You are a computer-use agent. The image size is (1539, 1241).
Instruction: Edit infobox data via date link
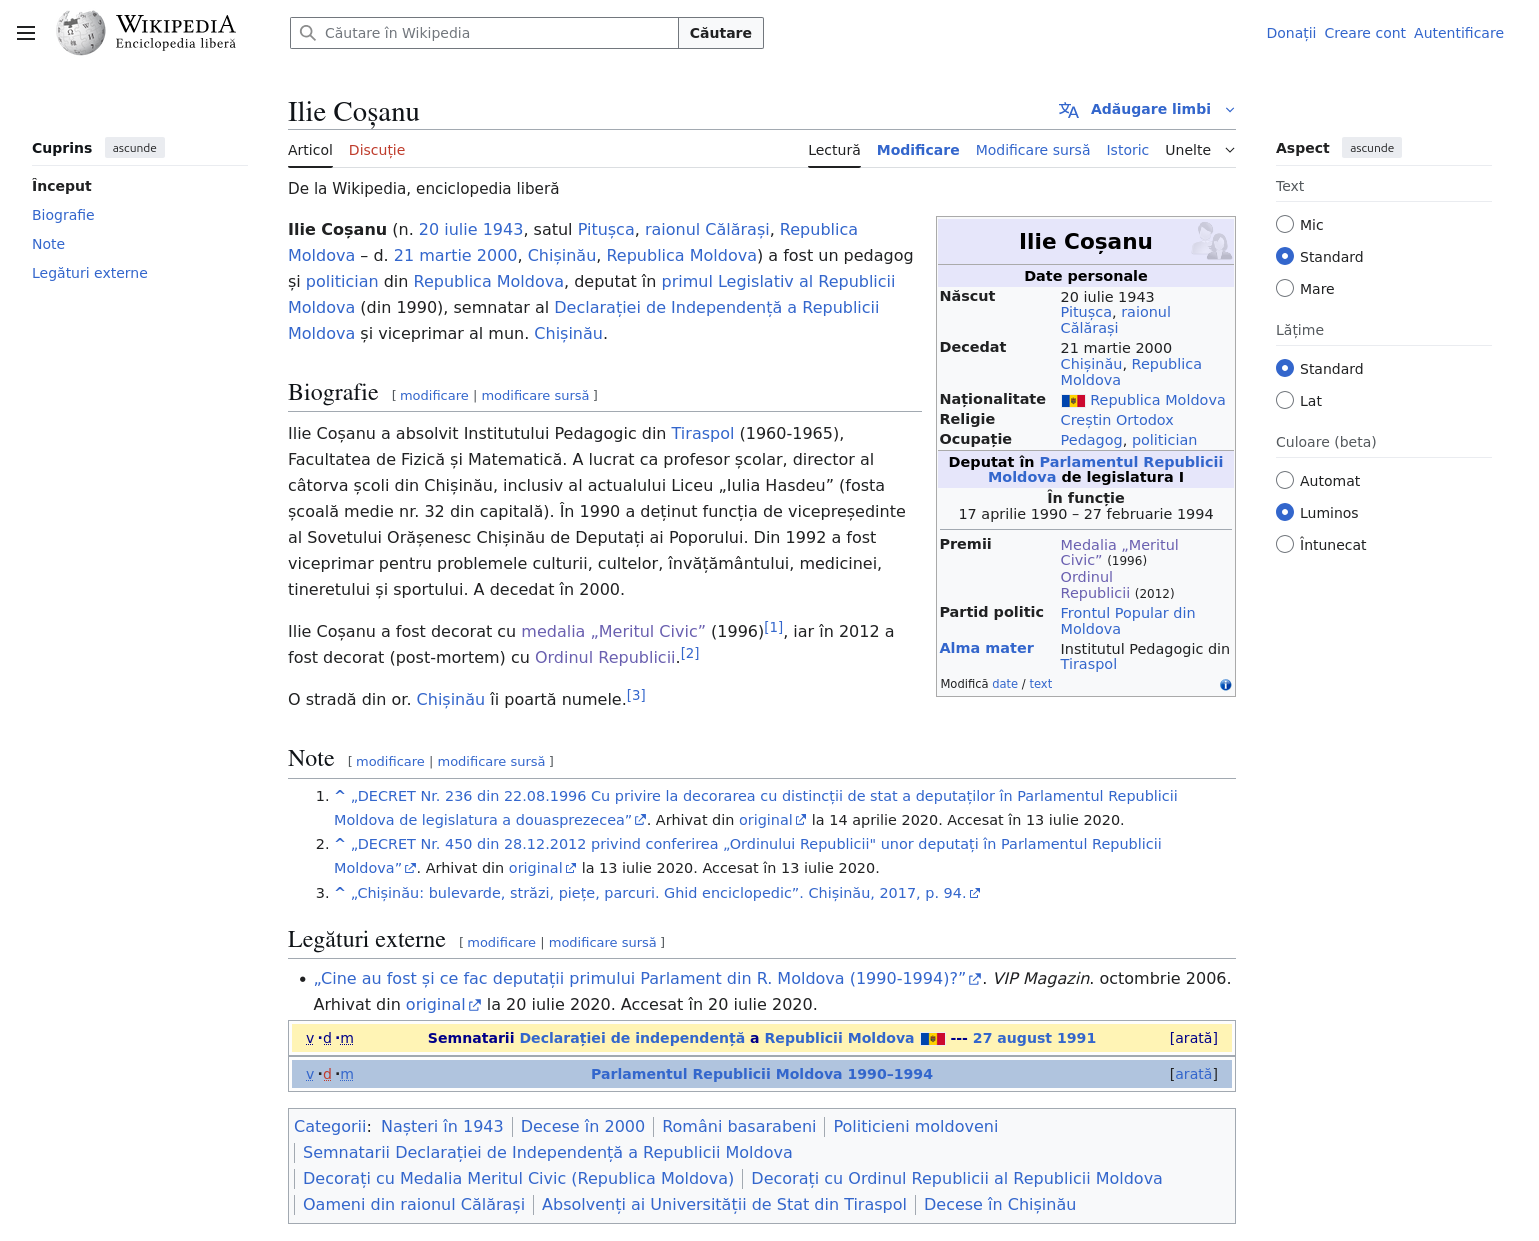click(1005, 684)
